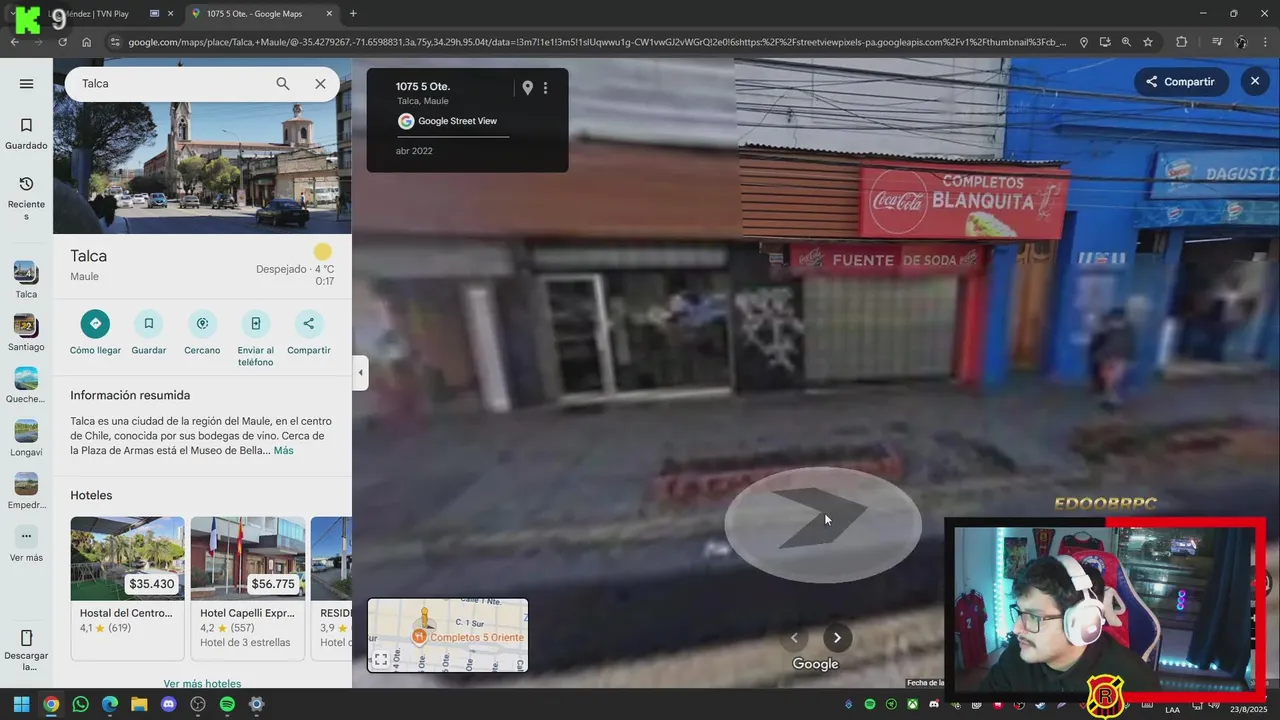Click the zoom magnifier icon in address bar

click(x=1126, y=42)
